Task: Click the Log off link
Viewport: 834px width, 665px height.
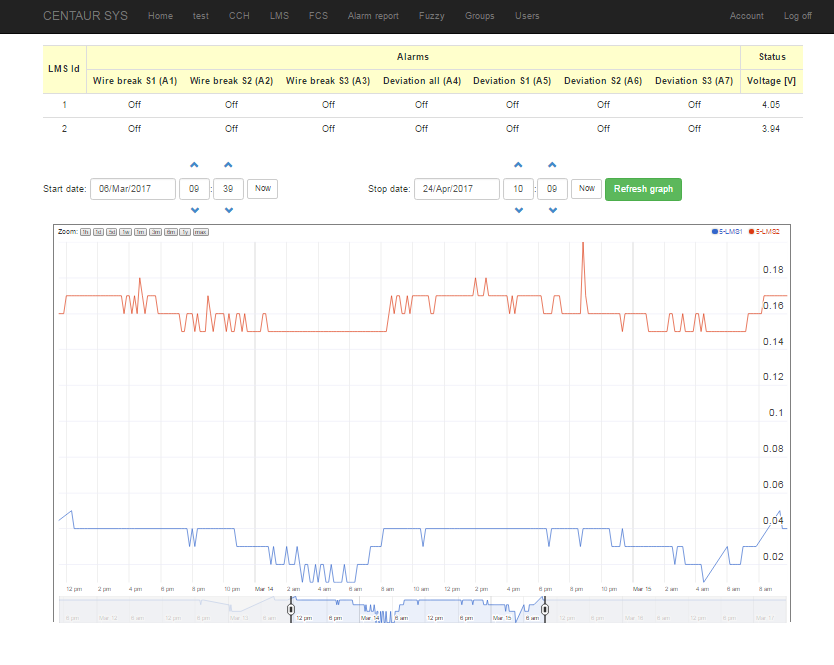Action: 797,16
